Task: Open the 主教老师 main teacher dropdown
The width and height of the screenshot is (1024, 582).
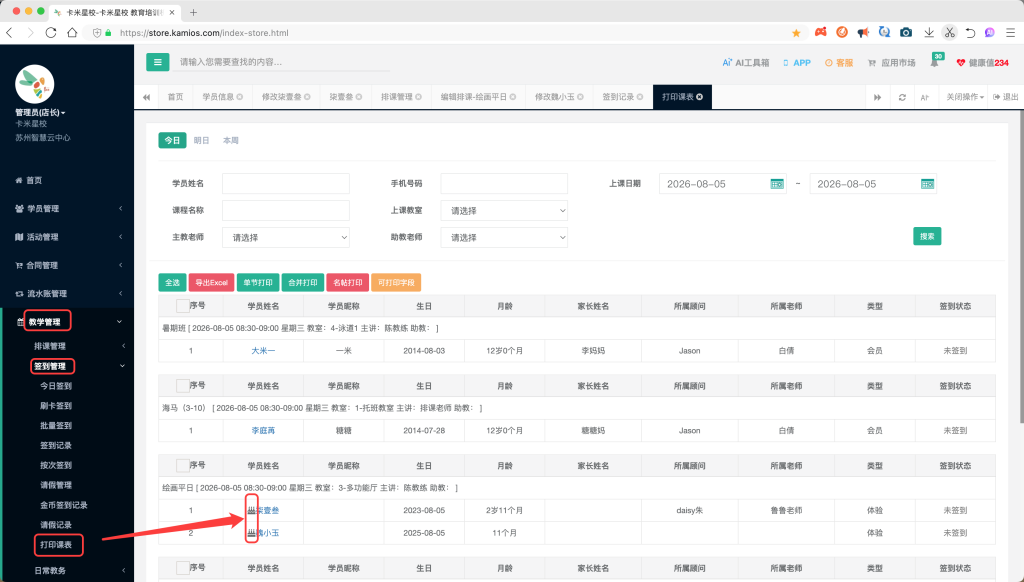Action: coord(286,237)
